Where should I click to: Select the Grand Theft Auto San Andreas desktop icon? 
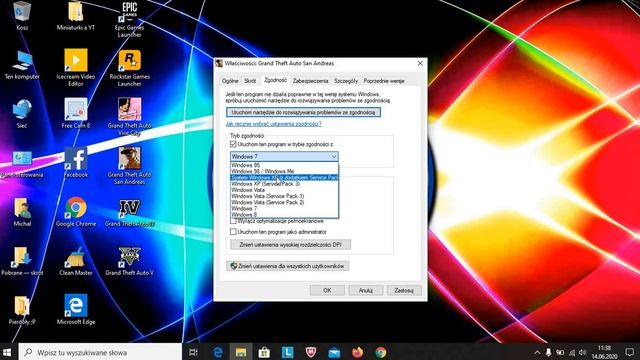[129, 166]
